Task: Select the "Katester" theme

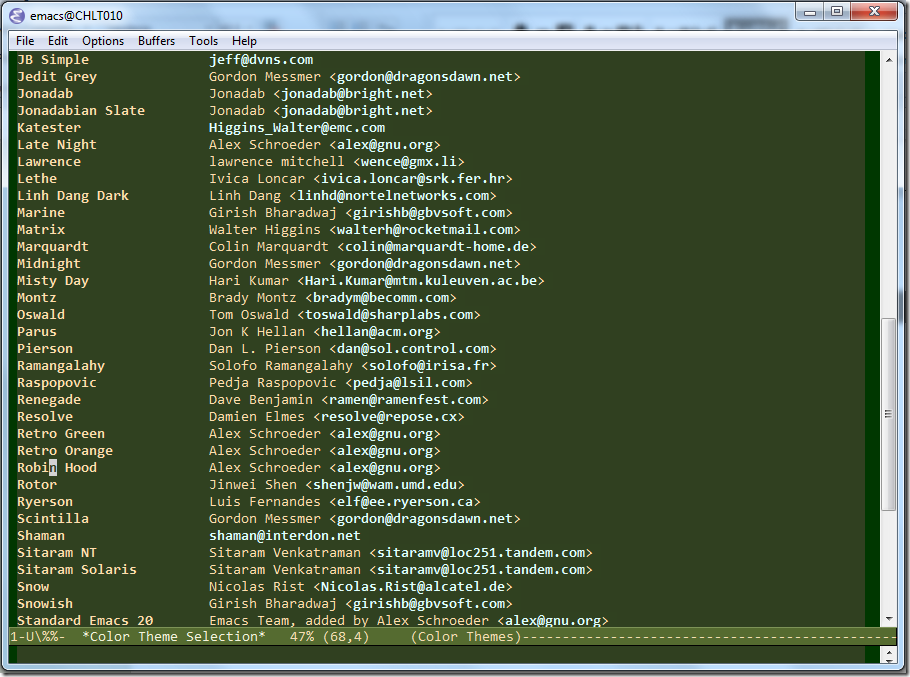Action: 49,128
